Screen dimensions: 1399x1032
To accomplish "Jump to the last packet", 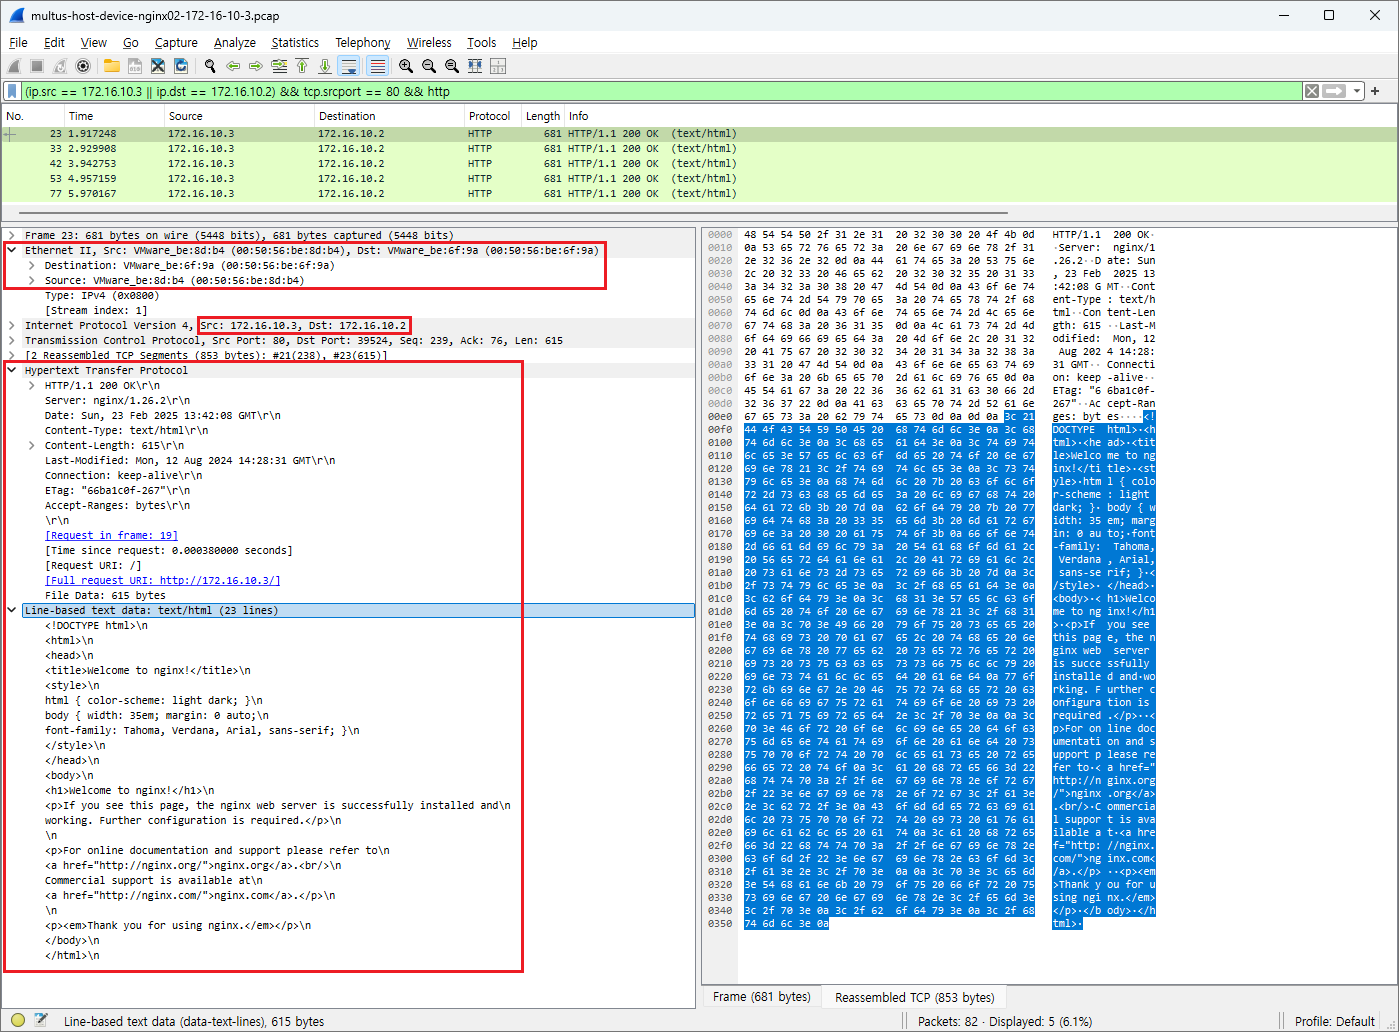I will click(325, 66).
